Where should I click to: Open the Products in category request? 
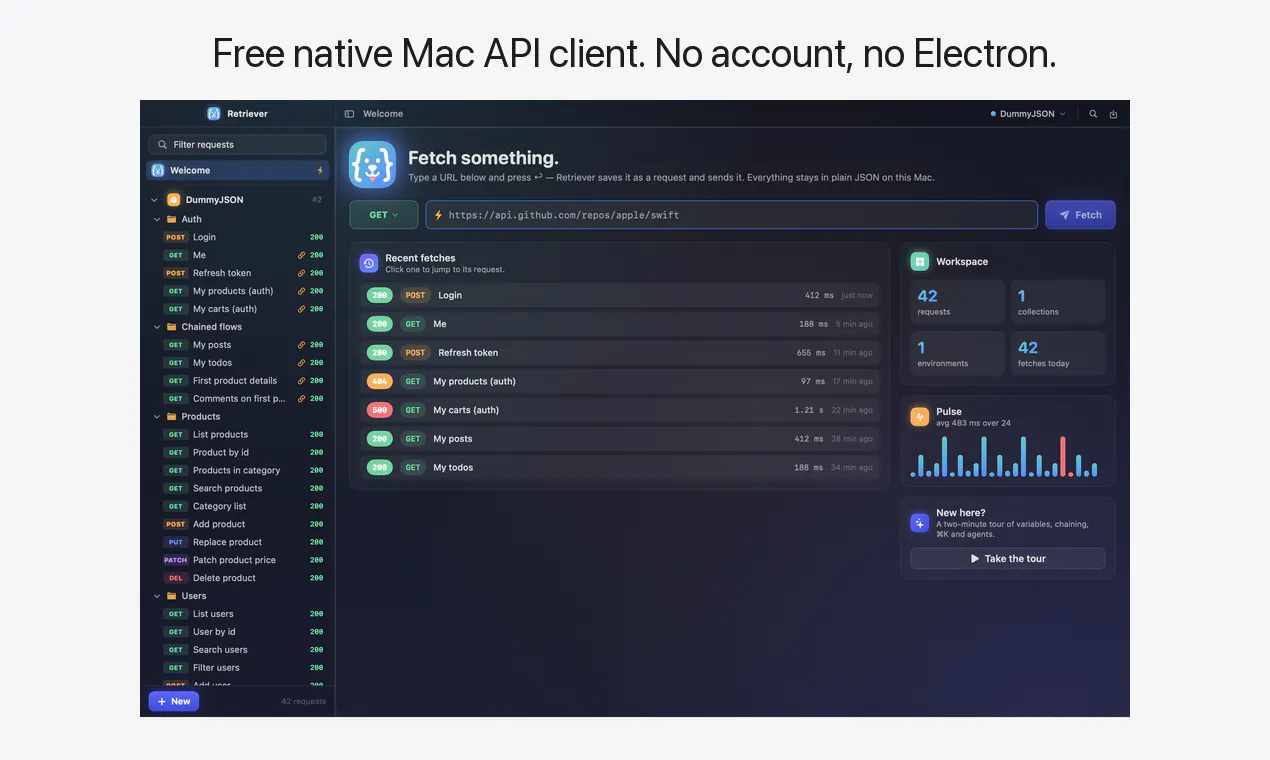pos(237,471)
